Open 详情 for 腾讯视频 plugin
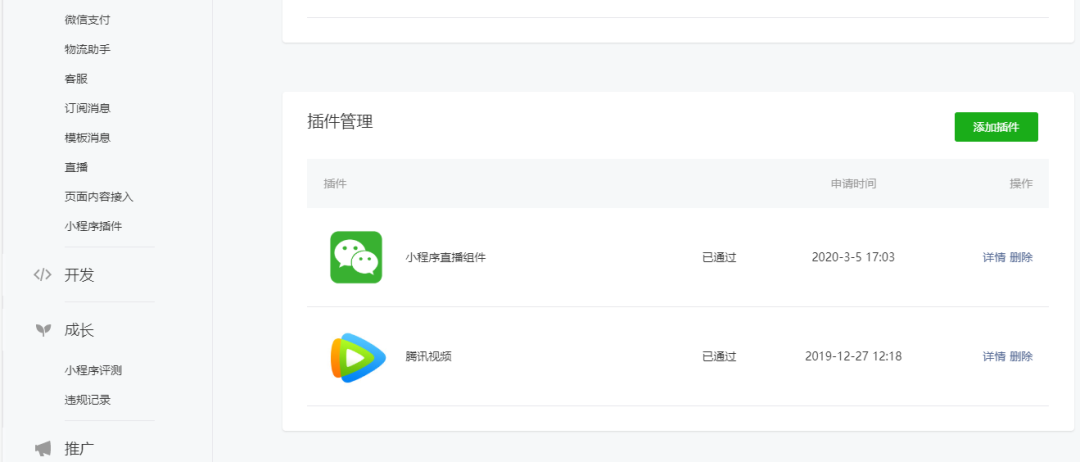This screenshot has width=1080, height=462. pyautogui.click(x=993, y=357)
